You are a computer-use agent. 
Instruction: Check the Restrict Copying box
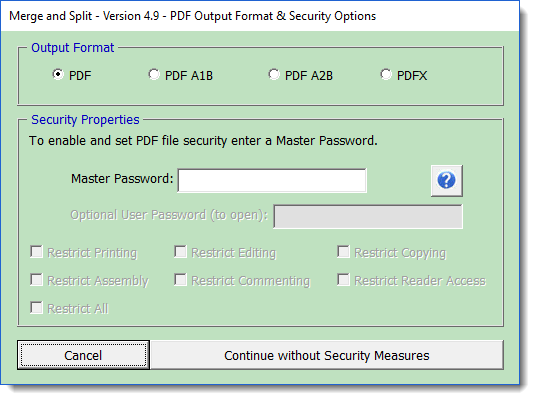click(343, 252)
